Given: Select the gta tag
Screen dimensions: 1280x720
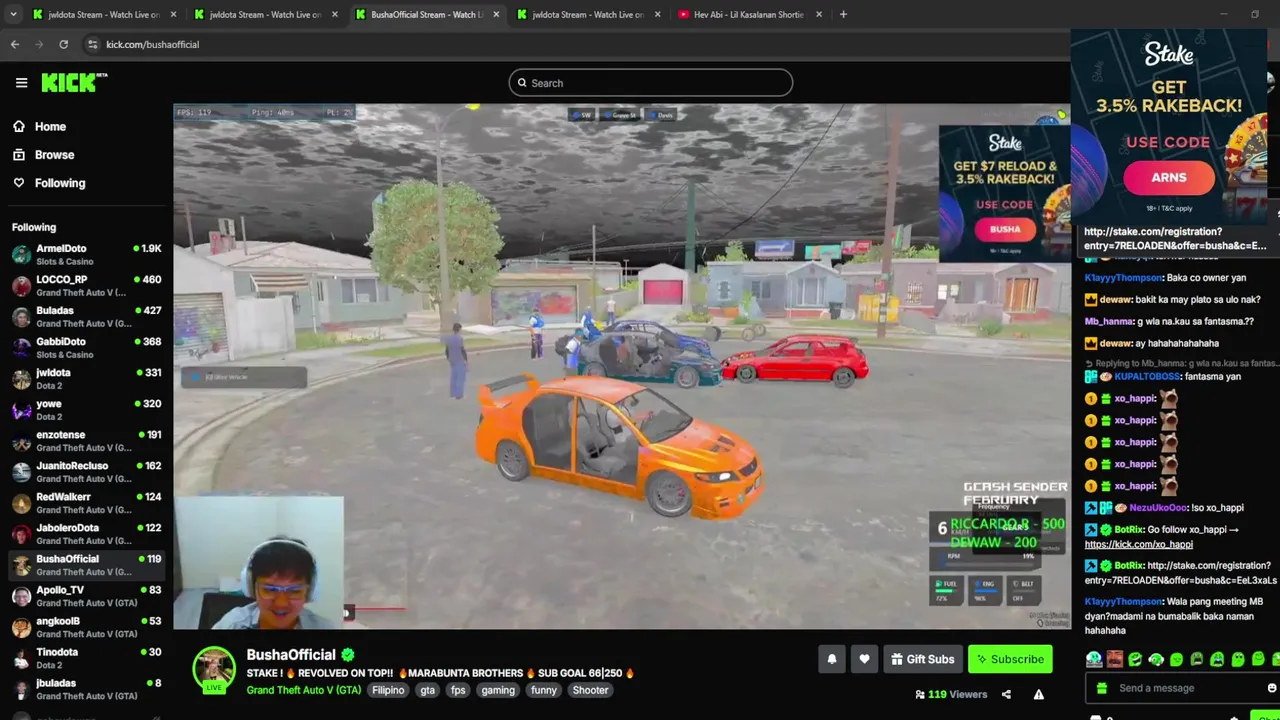Looking at the screenshot, I should point(428,690).
